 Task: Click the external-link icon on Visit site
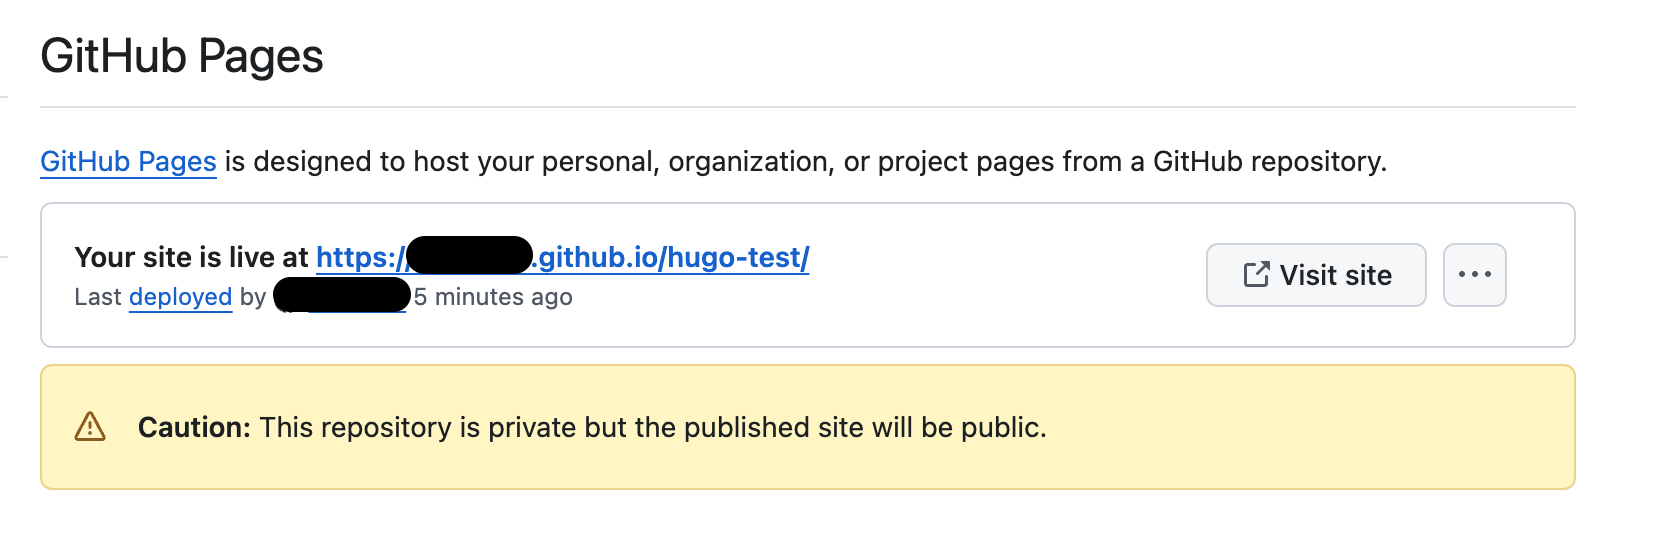(x=1256, y=275)
